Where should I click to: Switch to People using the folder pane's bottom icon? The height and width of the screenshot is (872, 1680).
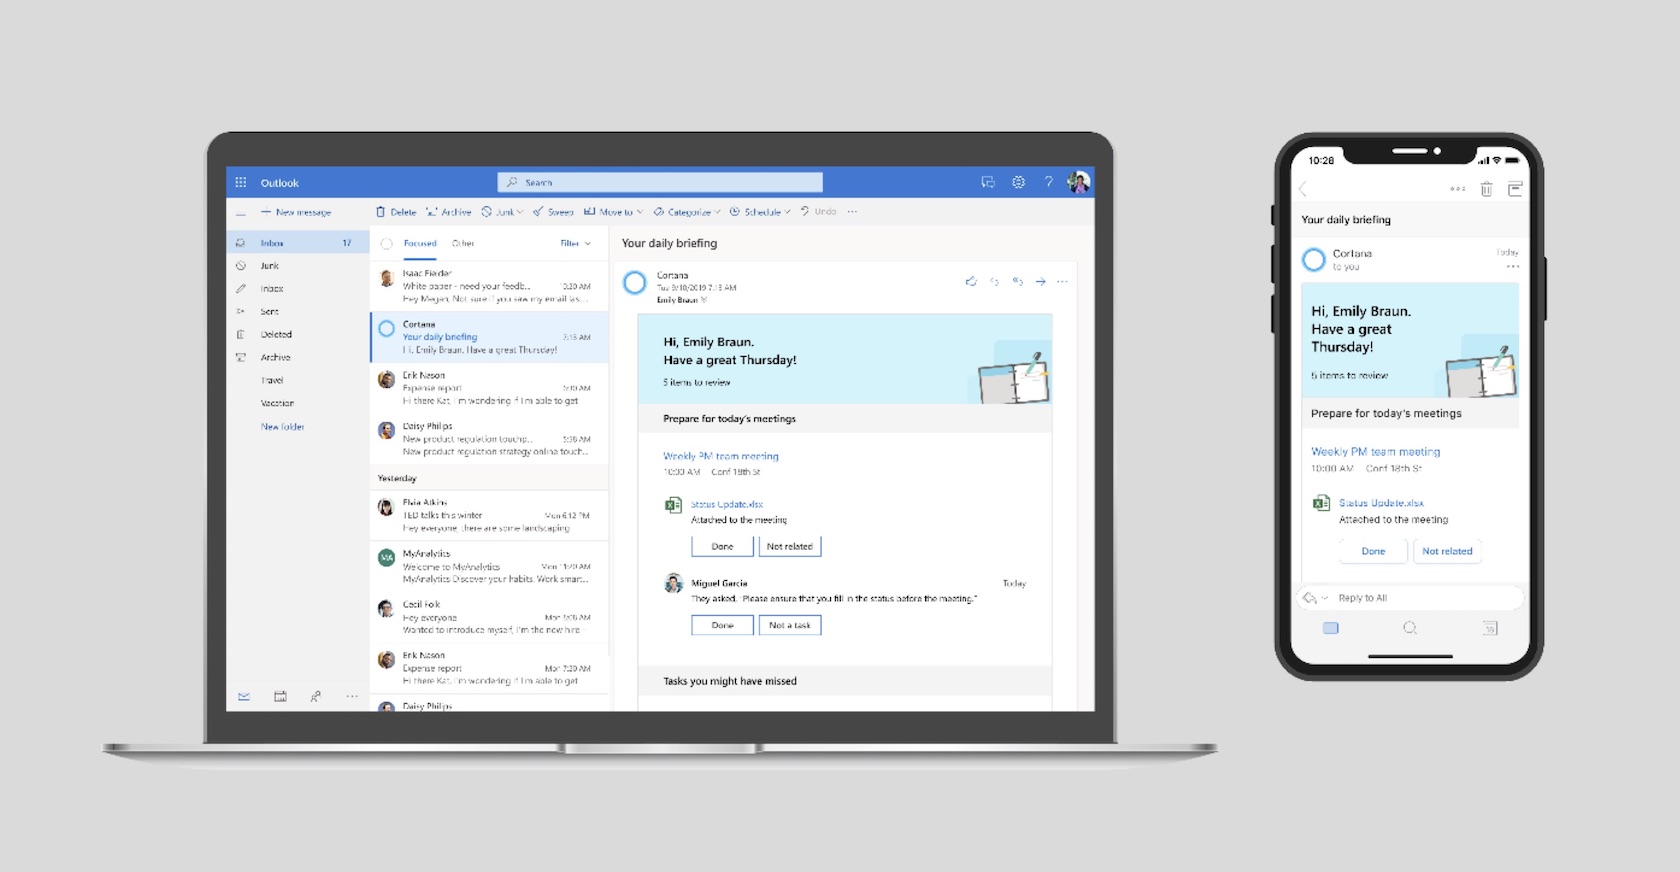(x=315, y=696)
